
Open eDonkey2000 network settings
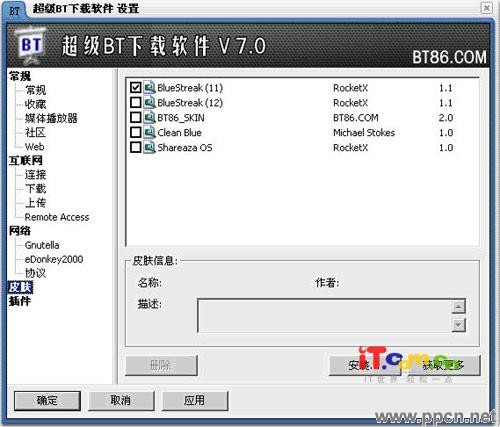tap(54, 259)
